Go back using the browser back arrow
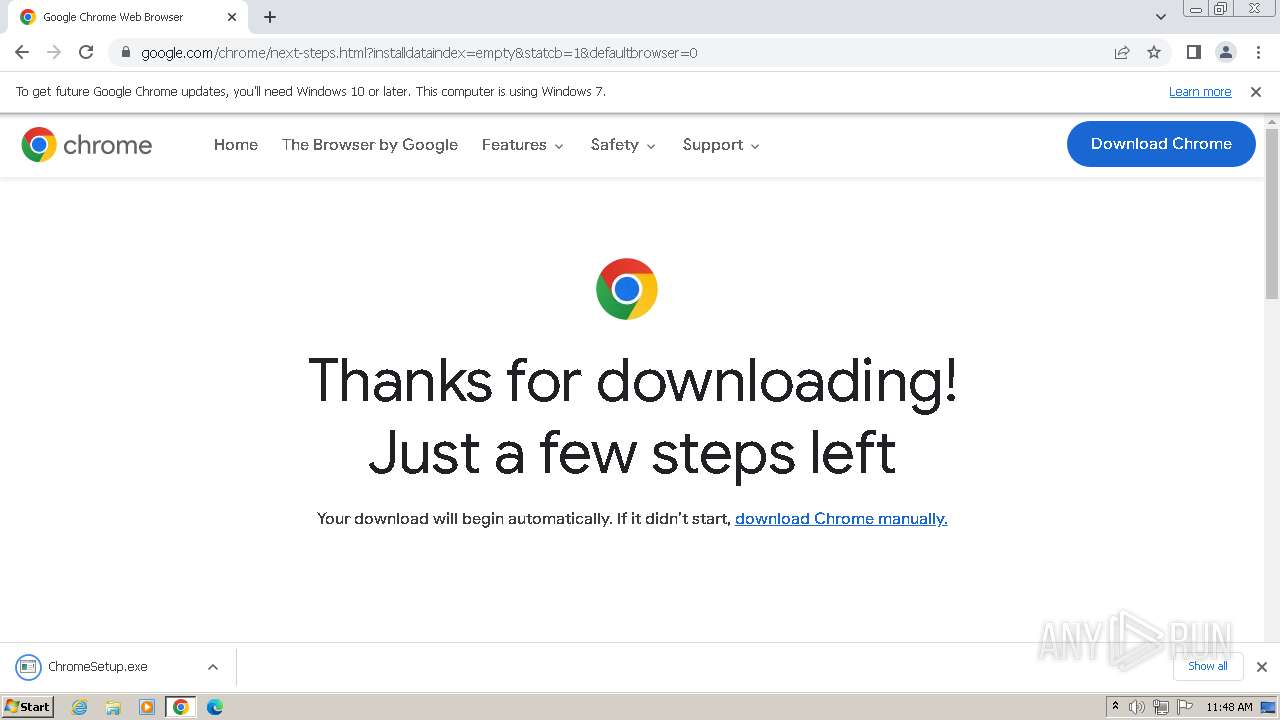This screenshot has height=720, width=1280. (22, 52)
